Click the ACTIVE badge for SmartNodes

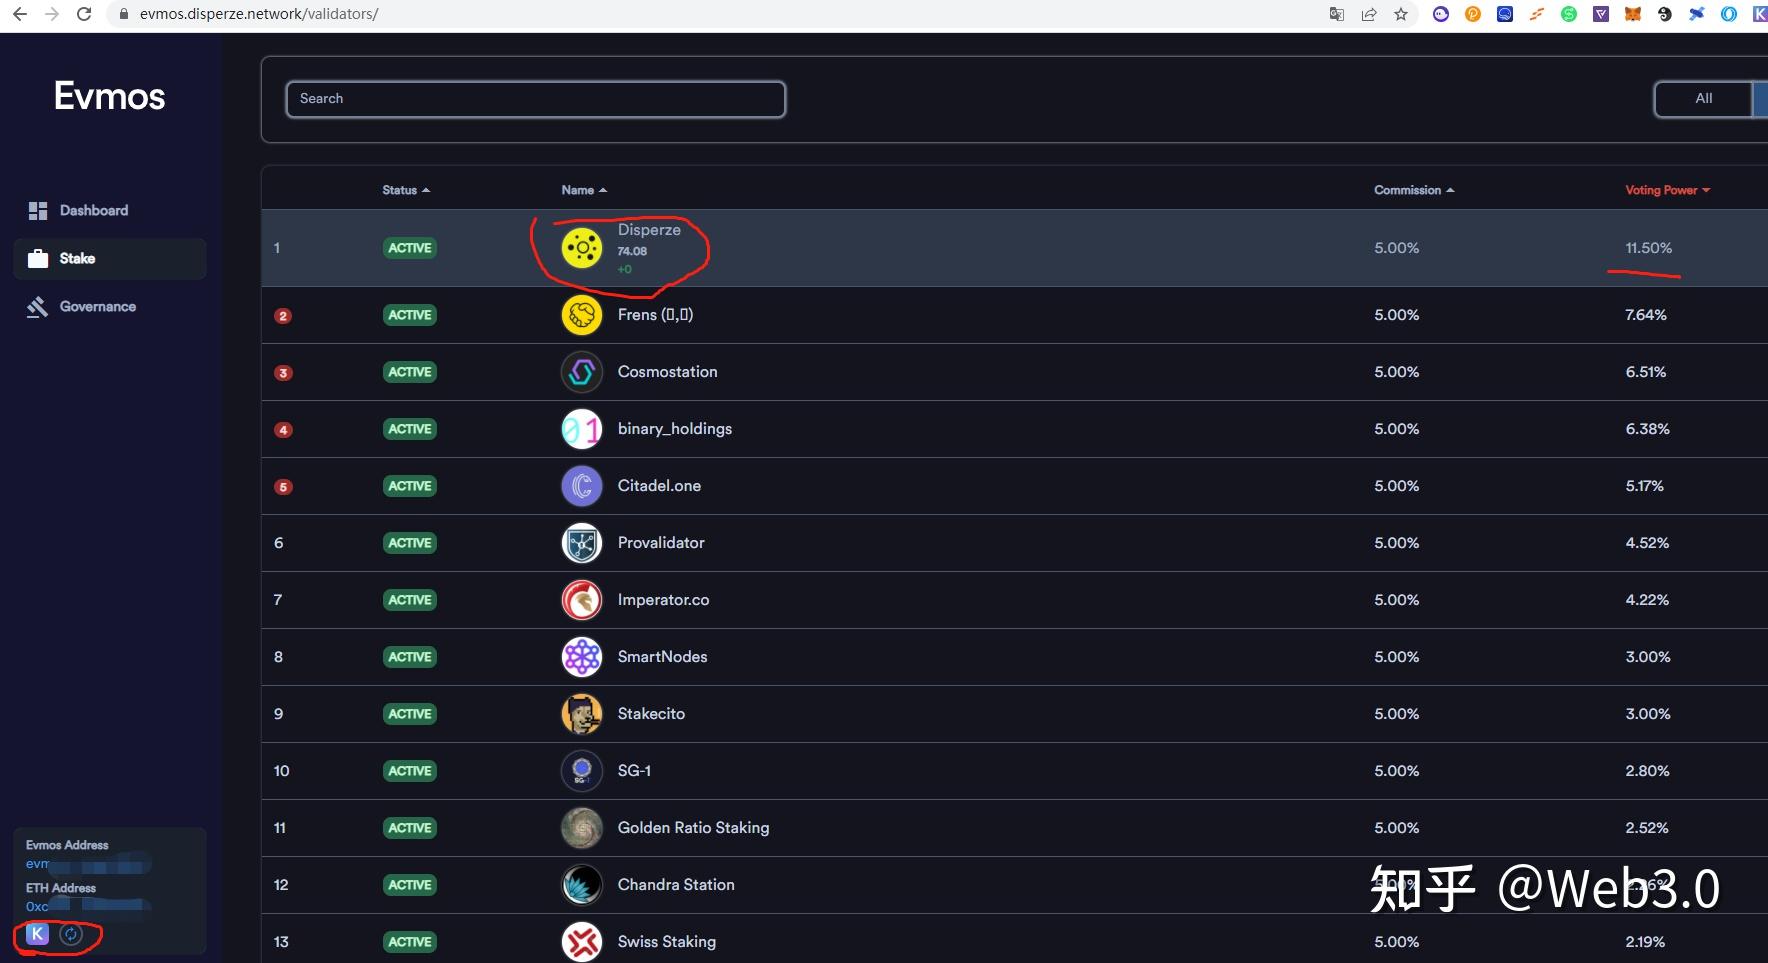(410, 657)
